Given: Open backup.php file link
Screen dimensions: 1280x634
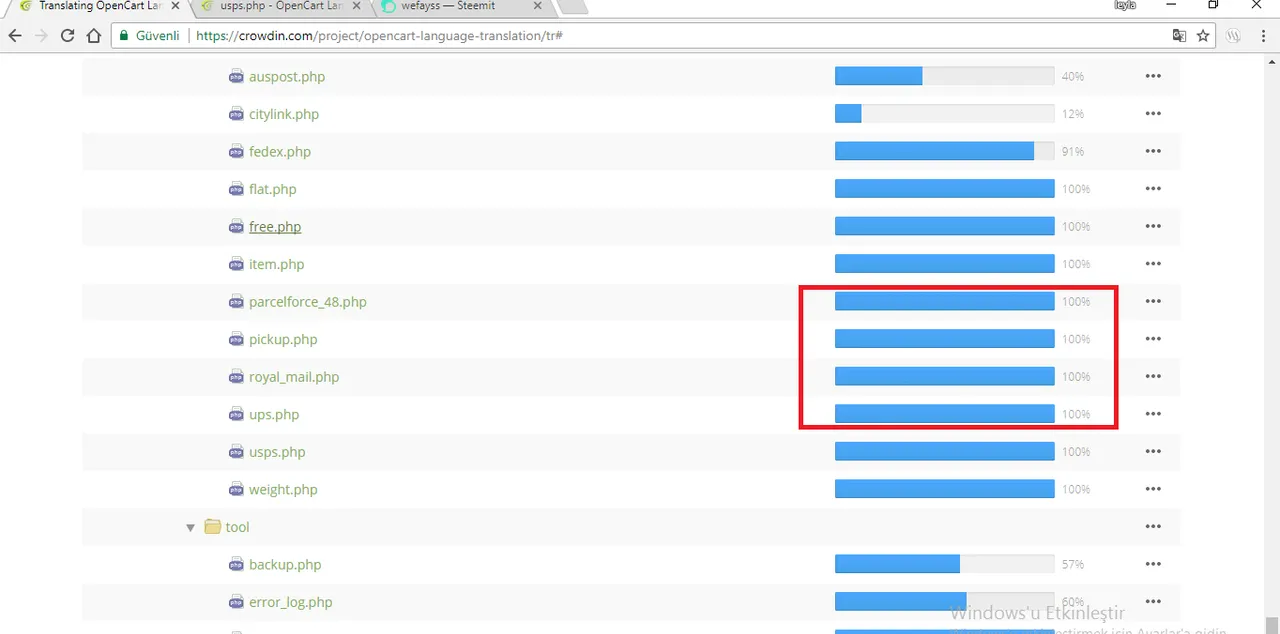Looking at the screenshot, I should point(285,564).
